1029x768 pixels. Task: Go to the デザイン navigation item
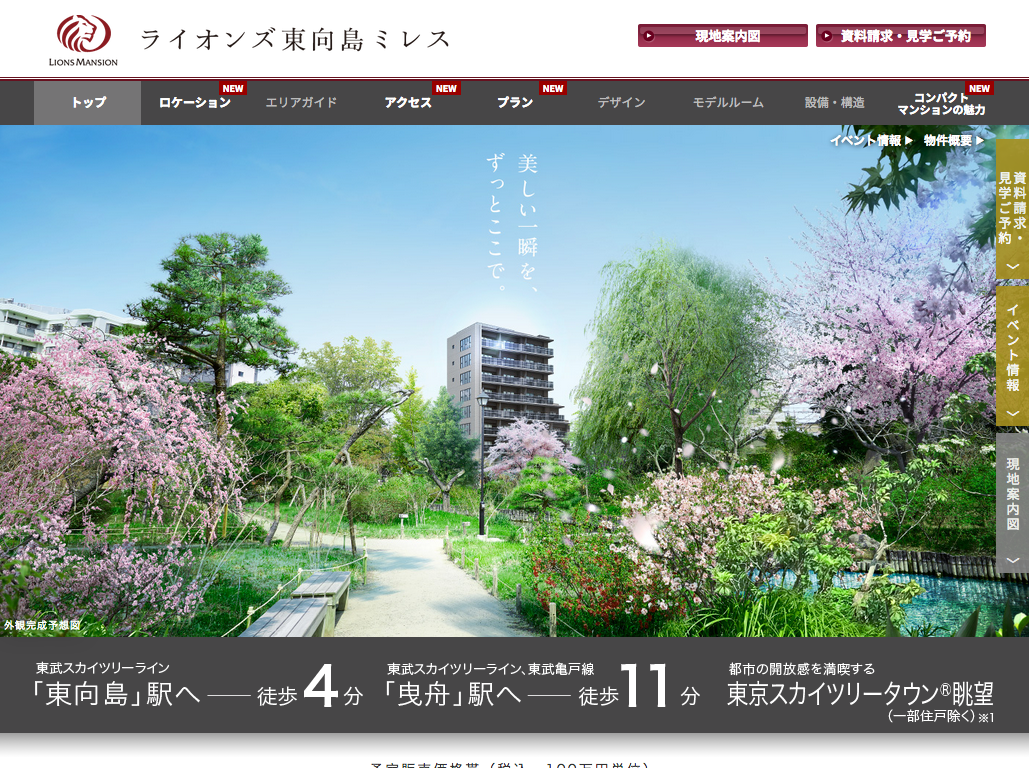[621, 103]
